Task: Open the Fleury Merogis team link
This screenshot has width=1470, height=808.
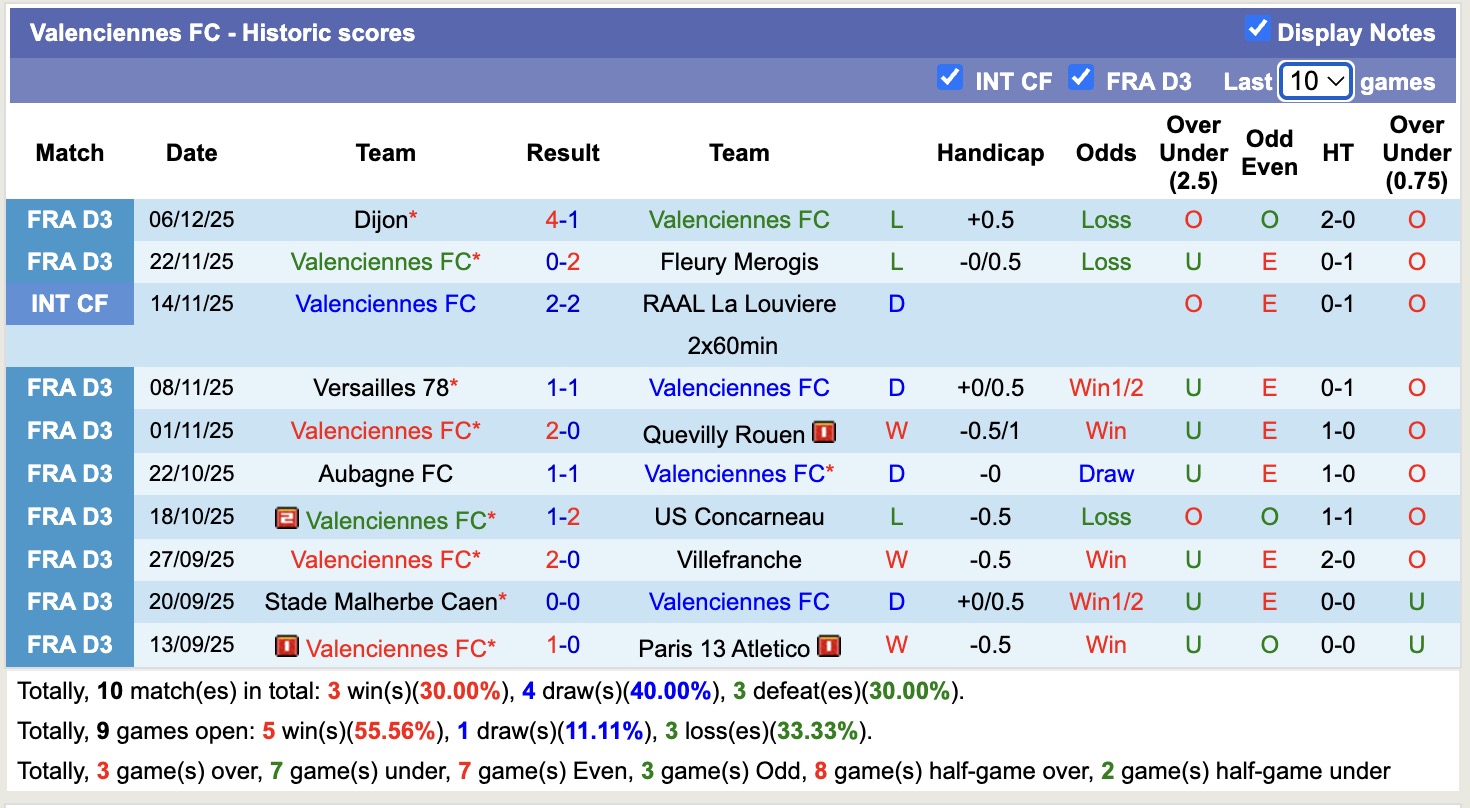Action: point(739,262)
